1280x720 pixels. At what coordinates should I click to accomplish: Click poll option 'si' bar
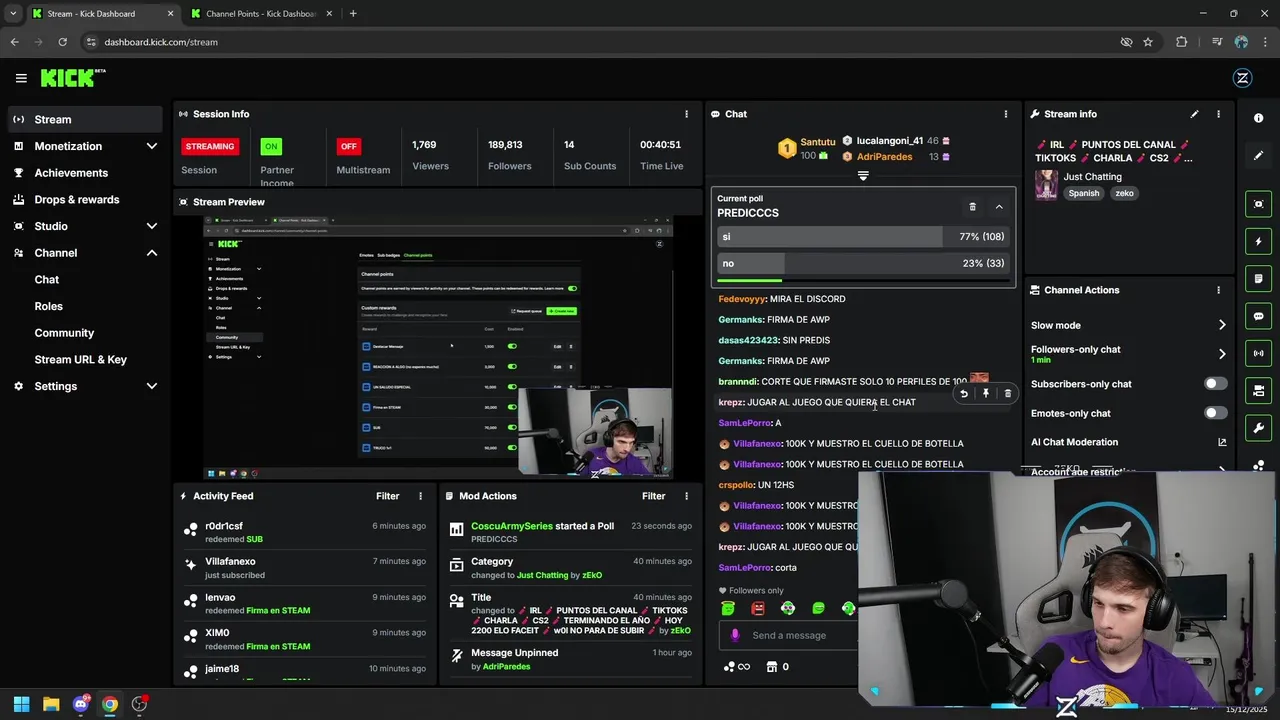[x=863, y=237]
